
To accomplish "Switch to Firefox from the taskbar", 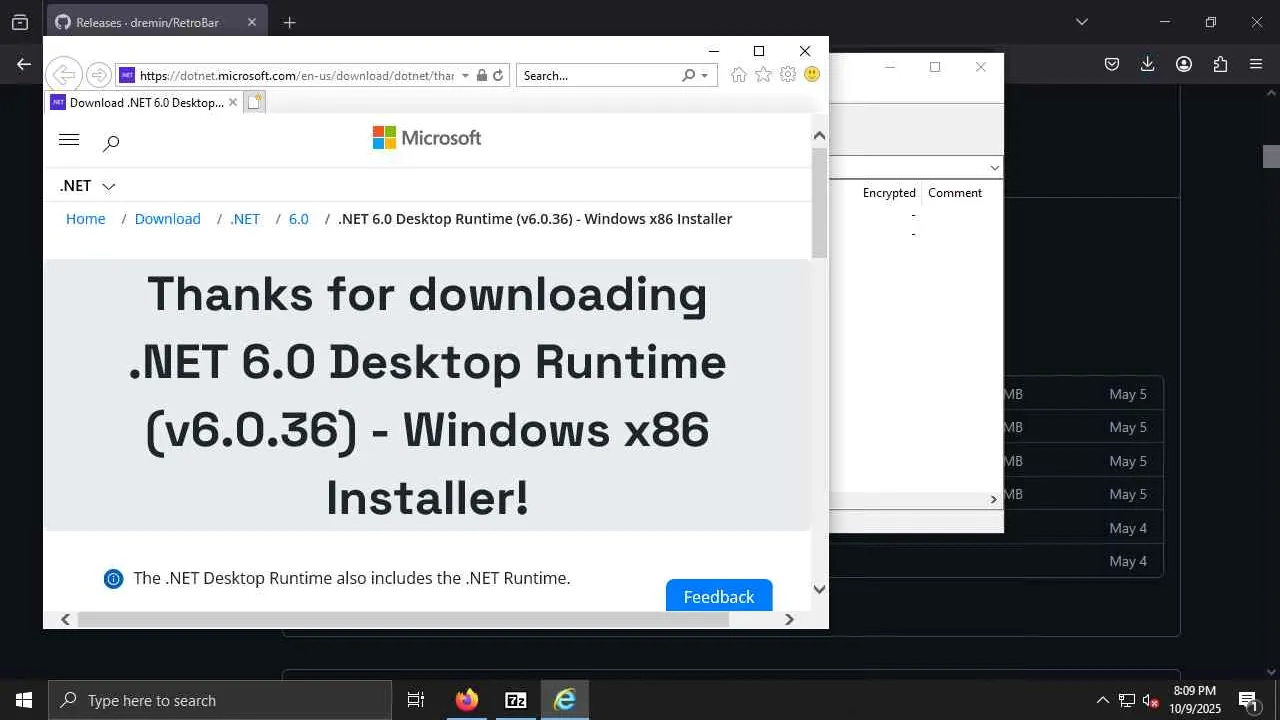I will [x=467, y=700].
